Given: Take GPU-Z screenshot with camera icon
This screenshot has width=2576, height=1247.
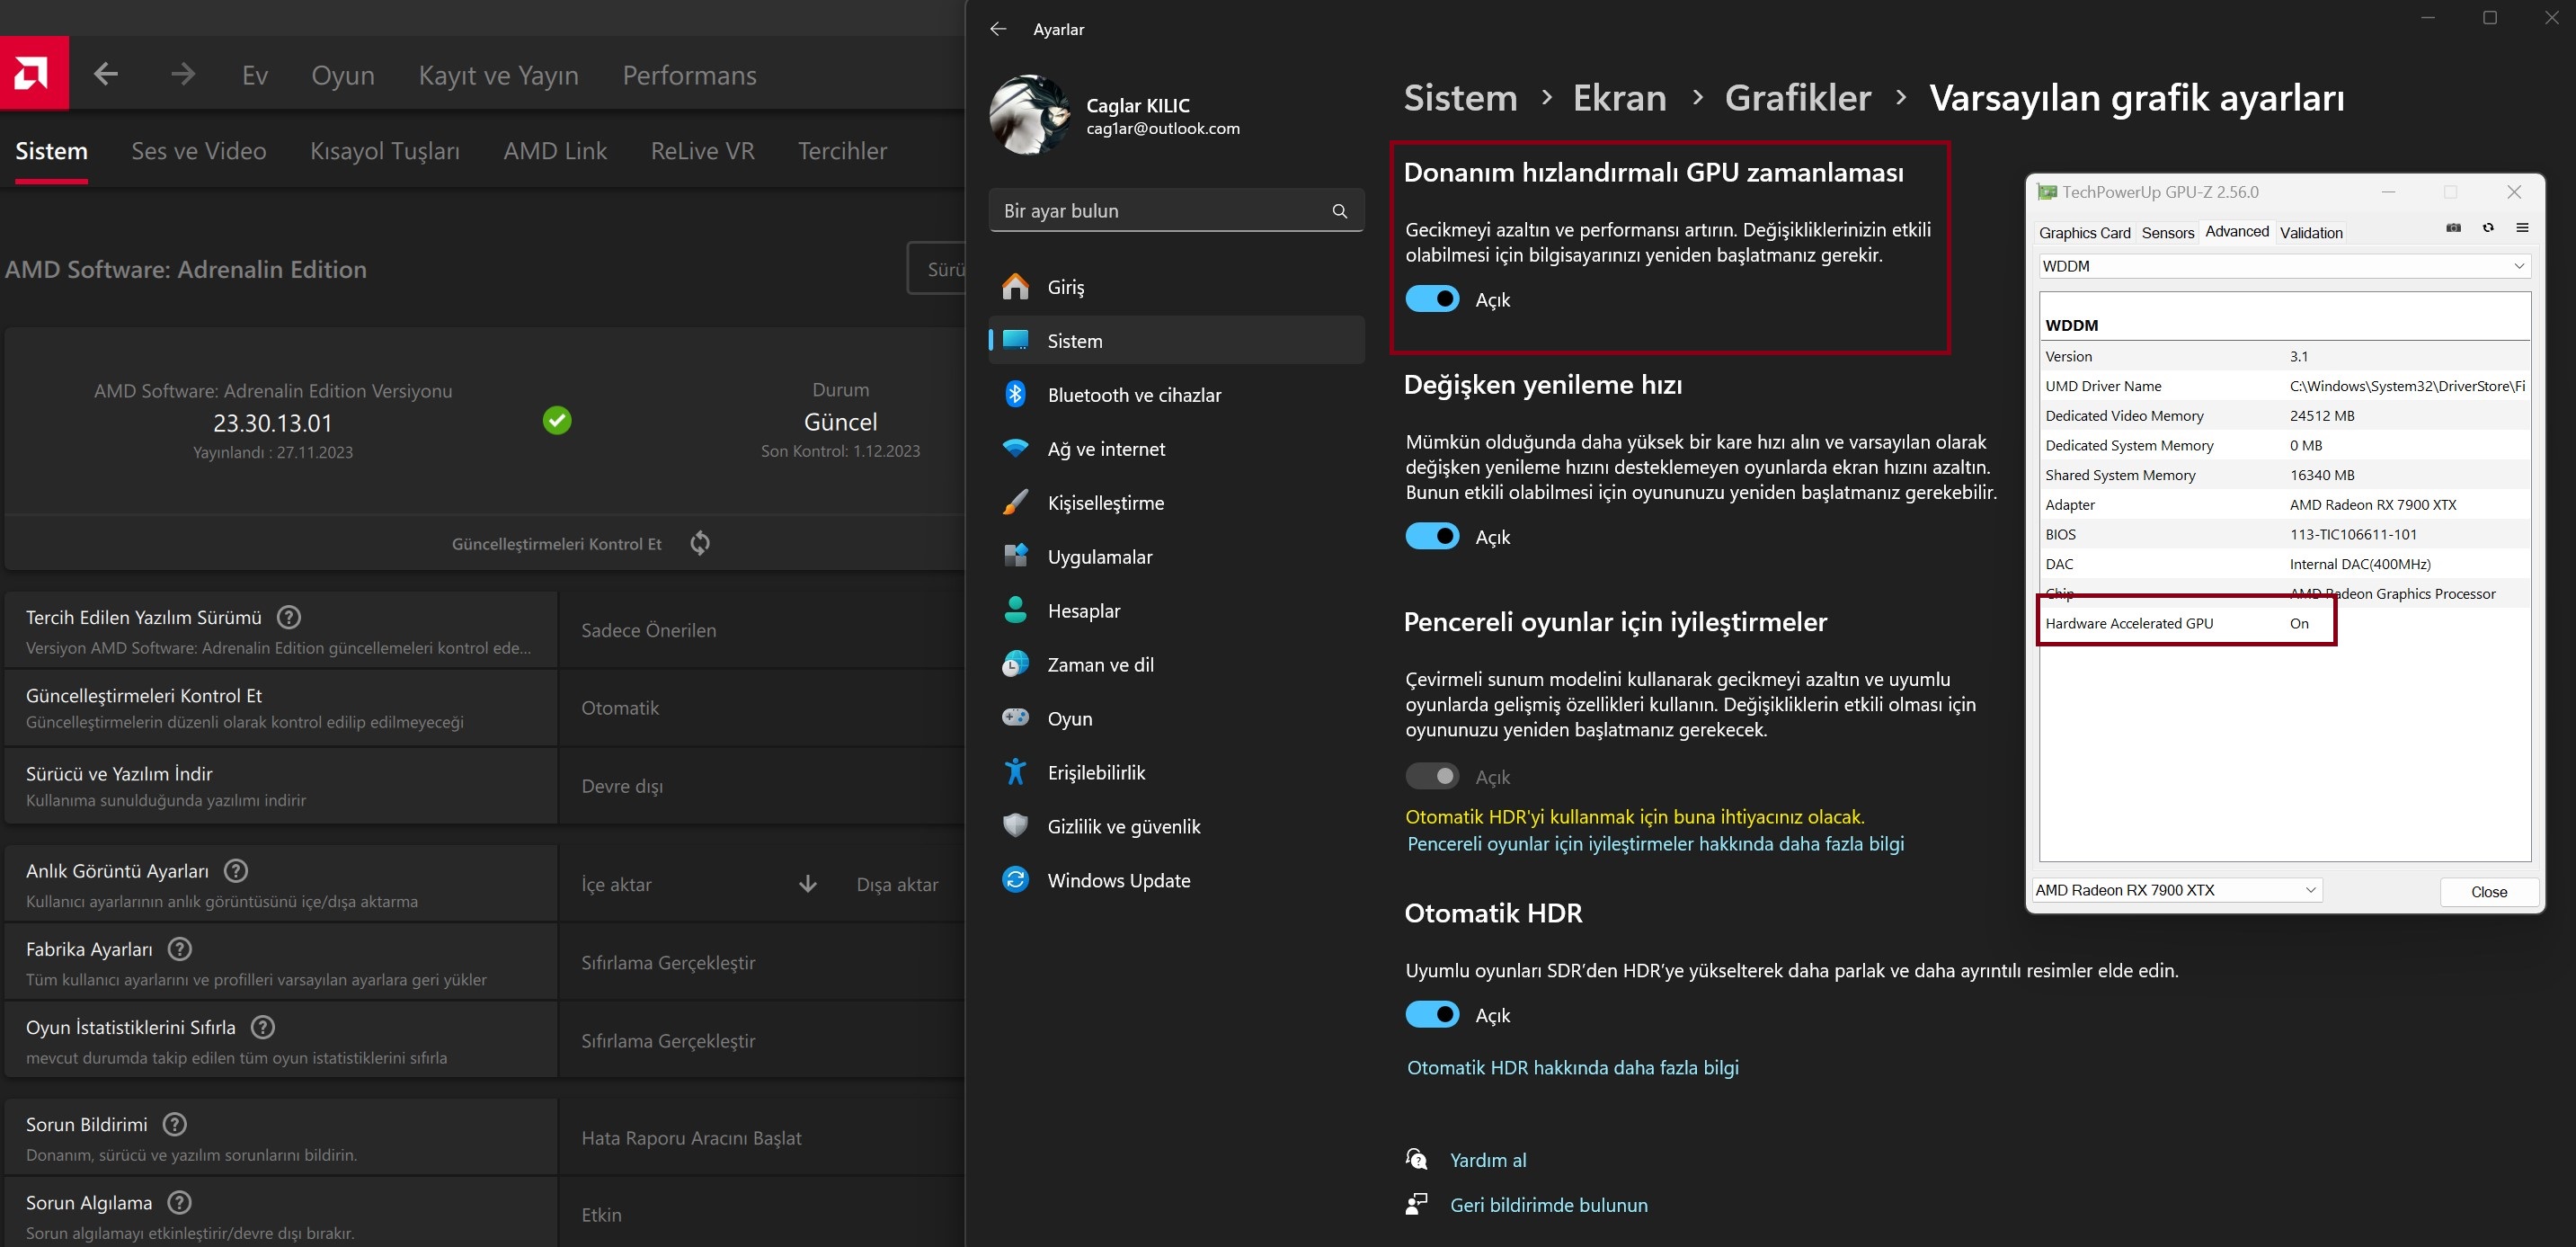Looking at the screenshot, I should pyautogui.click(x=2453, y=228).
